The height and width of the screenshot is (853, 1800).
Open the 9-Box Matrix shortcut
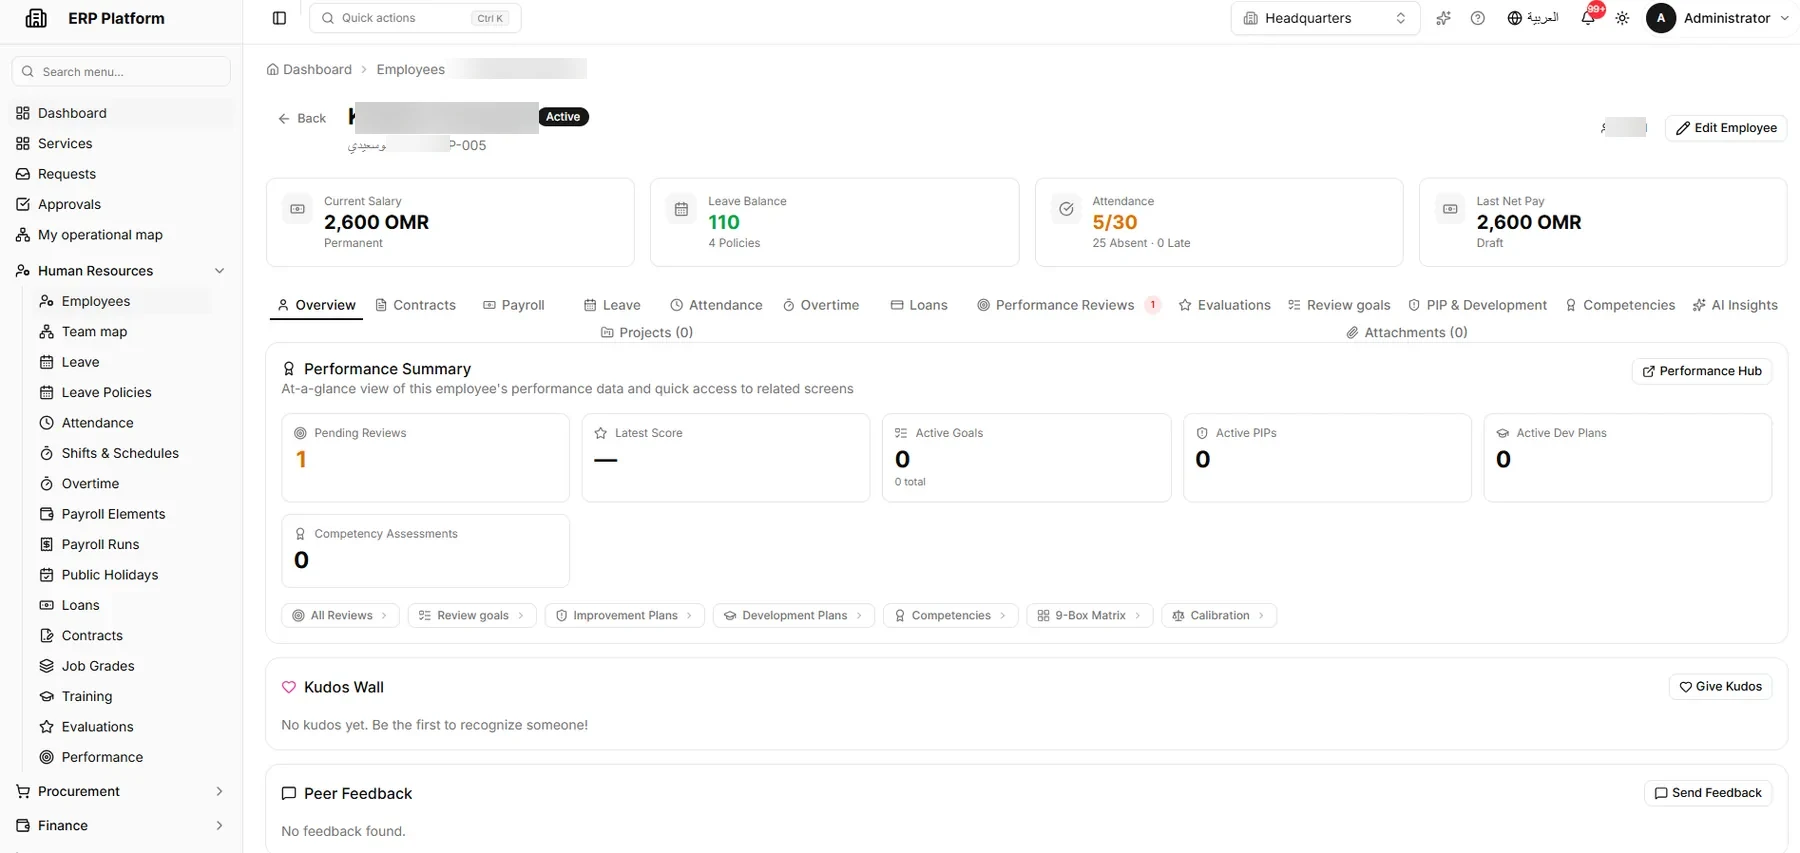coord(1089,616)
